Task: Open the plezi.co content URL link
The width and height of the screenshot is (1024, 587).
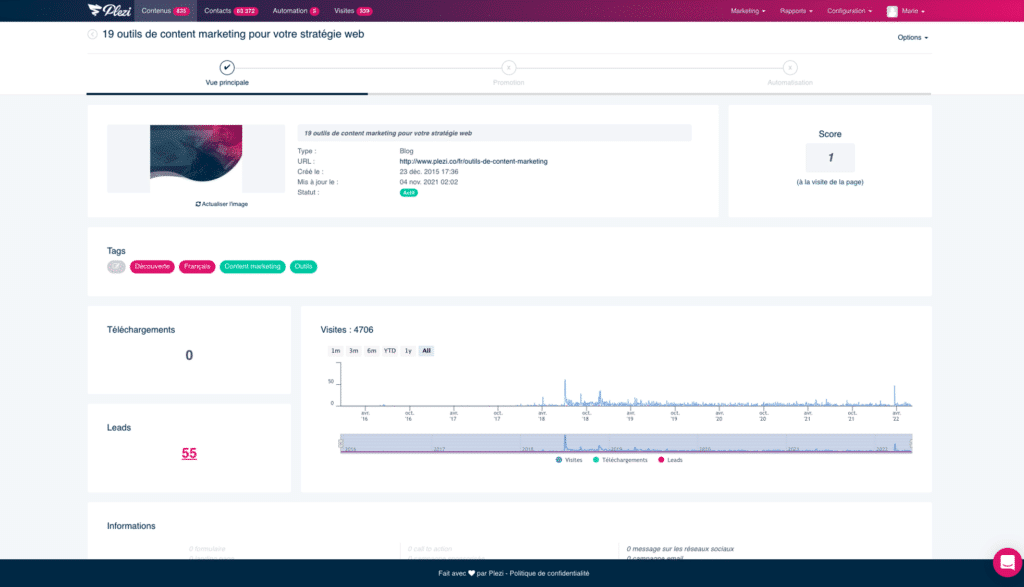Action: (x=473, y=161)
